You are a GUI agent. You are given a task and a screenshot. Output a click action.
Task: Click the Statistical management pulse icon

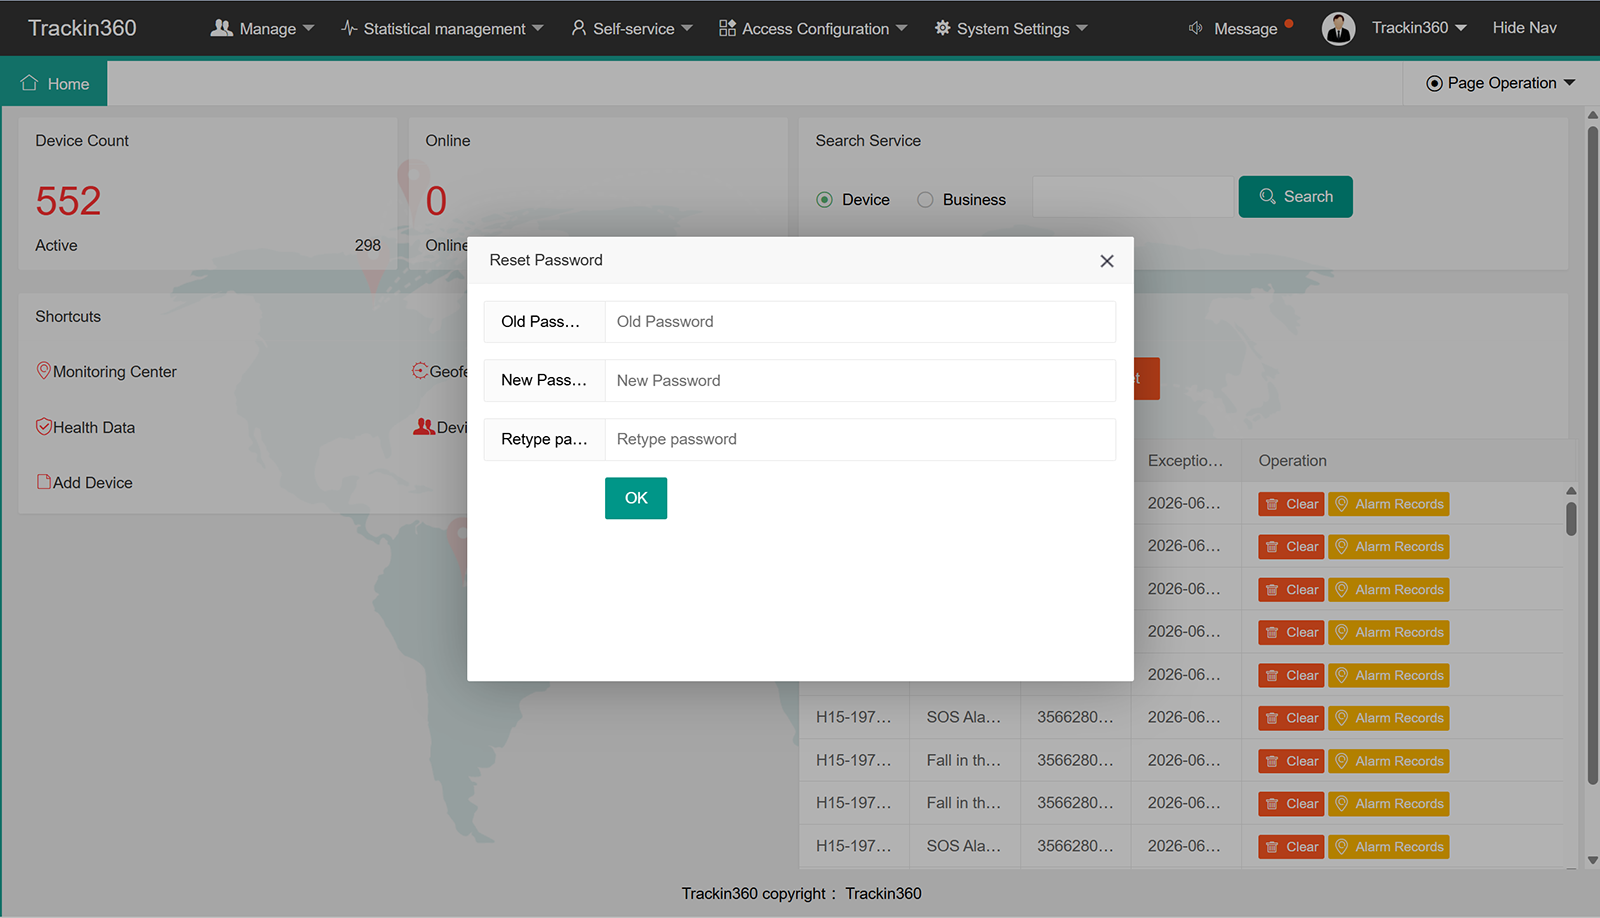click(349, 28)
